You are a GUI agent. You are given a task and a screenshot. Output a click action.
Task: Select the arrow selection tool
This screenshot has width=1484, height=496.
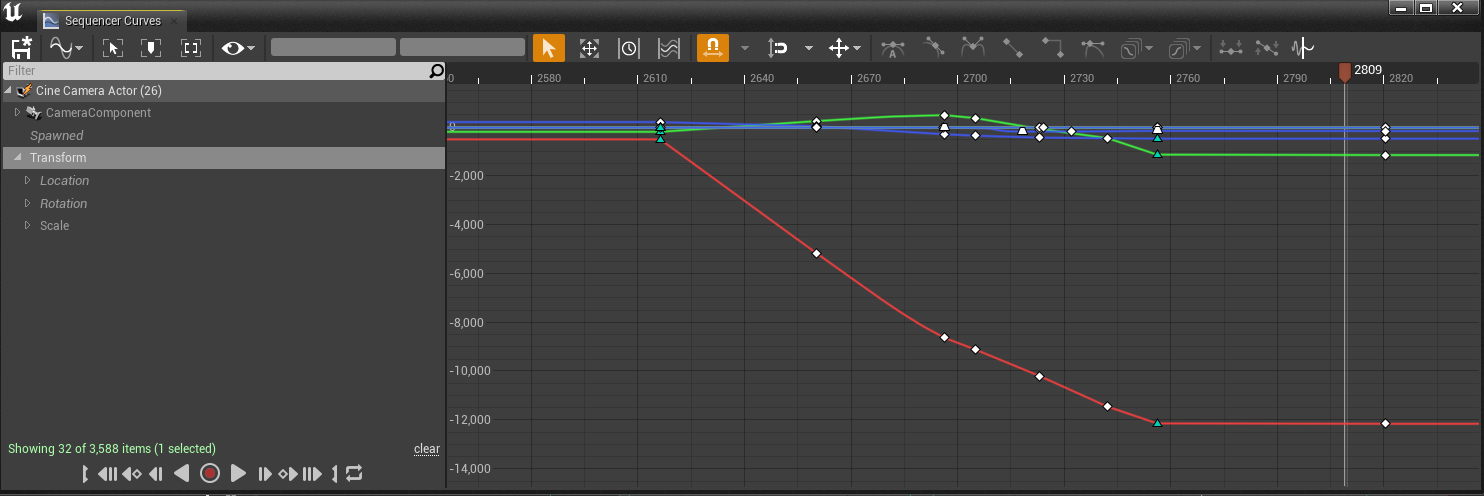point(548,47)
